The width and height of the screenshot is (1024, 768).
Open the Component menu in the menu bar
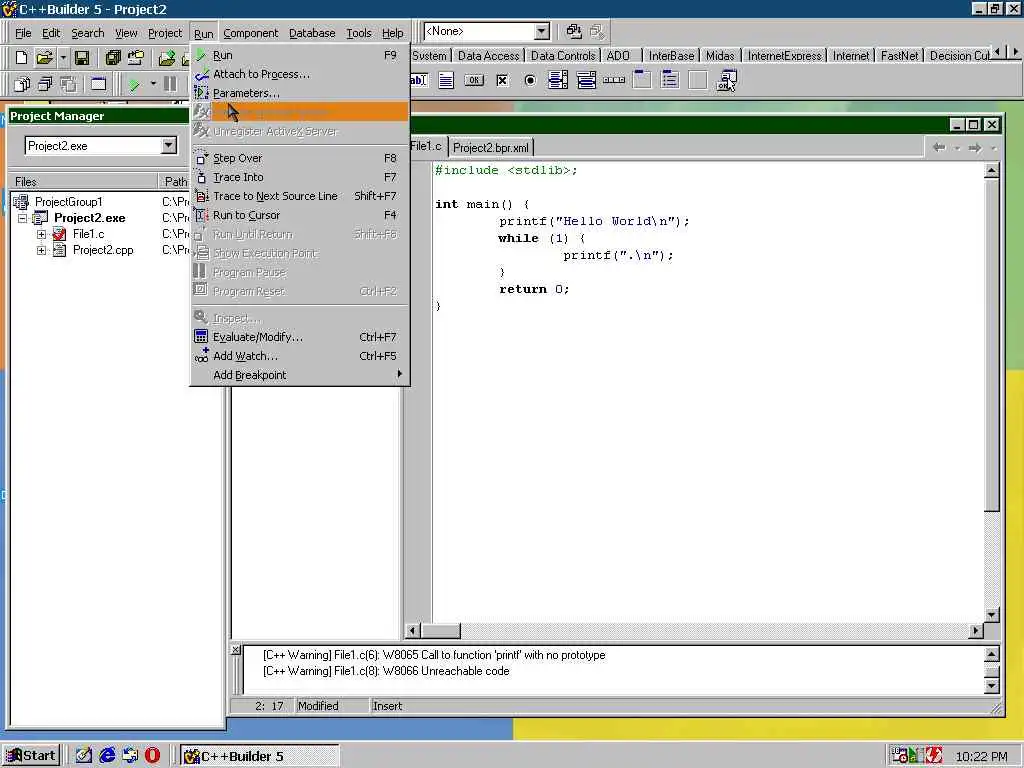[251, 33]
